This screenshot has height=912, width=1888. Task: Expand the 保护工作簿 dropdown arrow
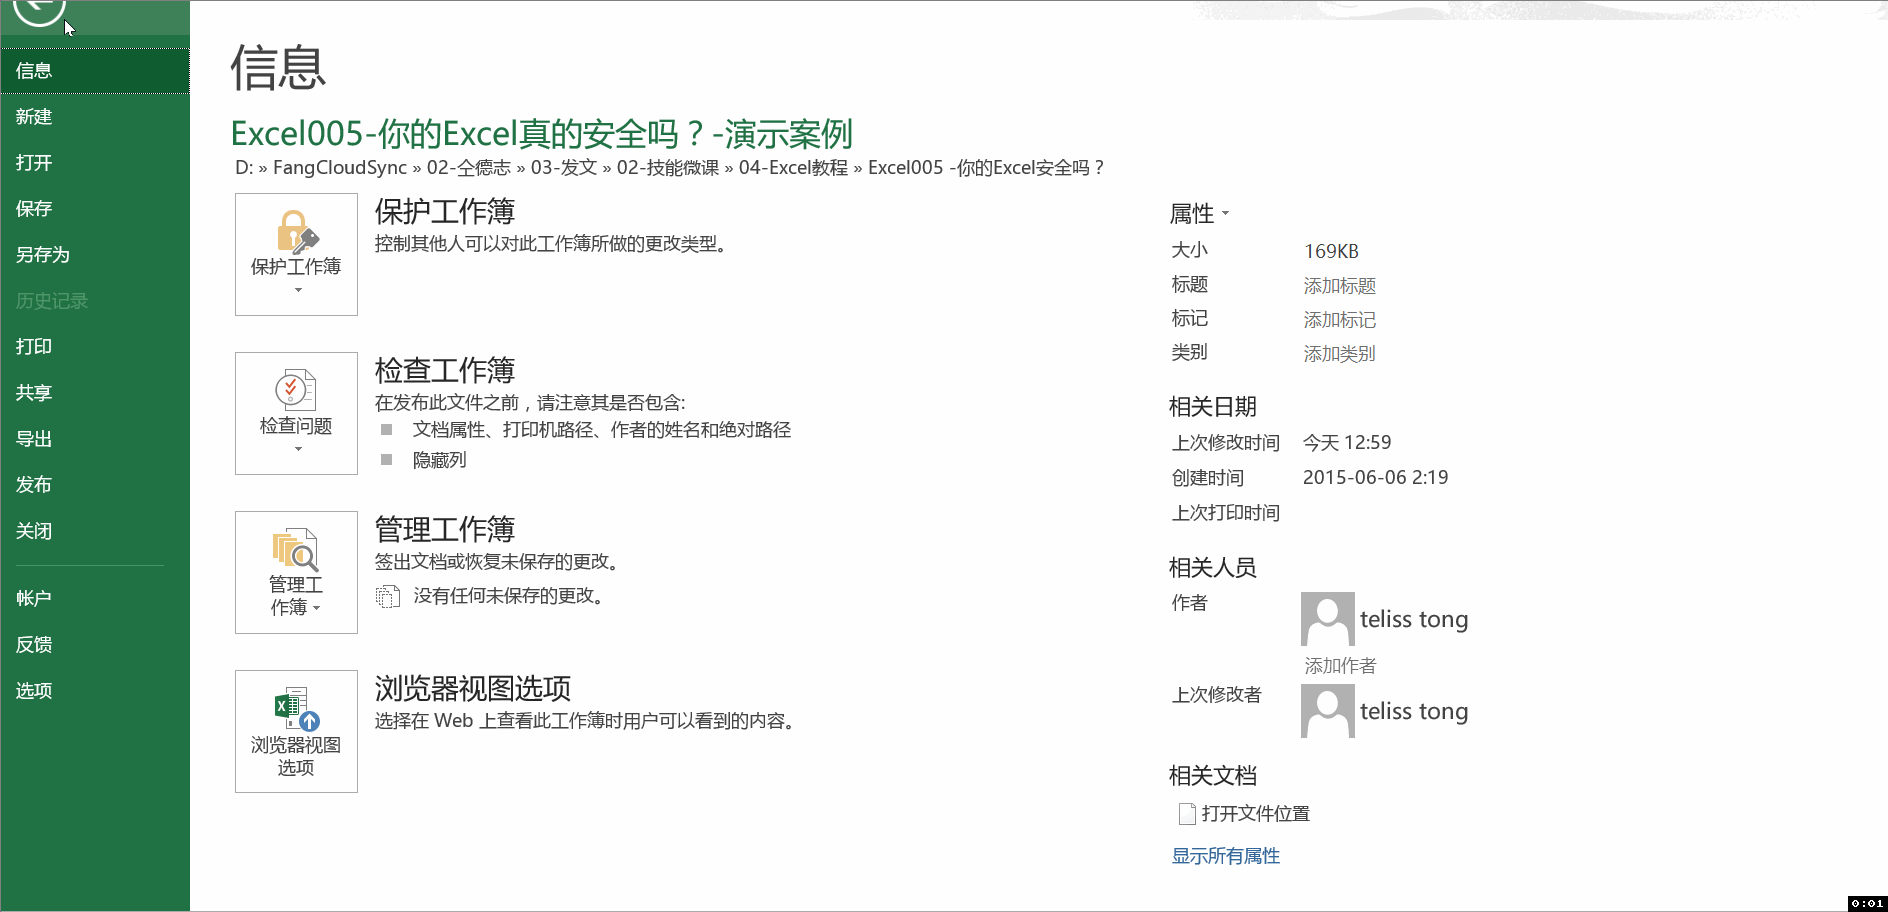coord(297,290)
